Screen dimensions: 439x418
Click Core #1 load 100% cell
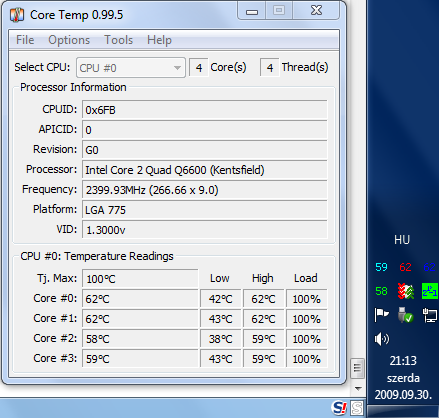306,318
